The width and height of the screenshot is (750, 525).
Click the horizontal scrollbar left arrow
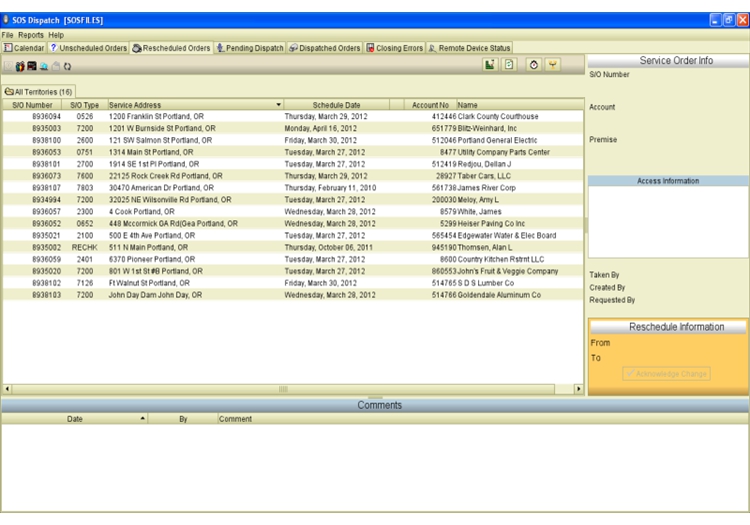tap(7, 389)
